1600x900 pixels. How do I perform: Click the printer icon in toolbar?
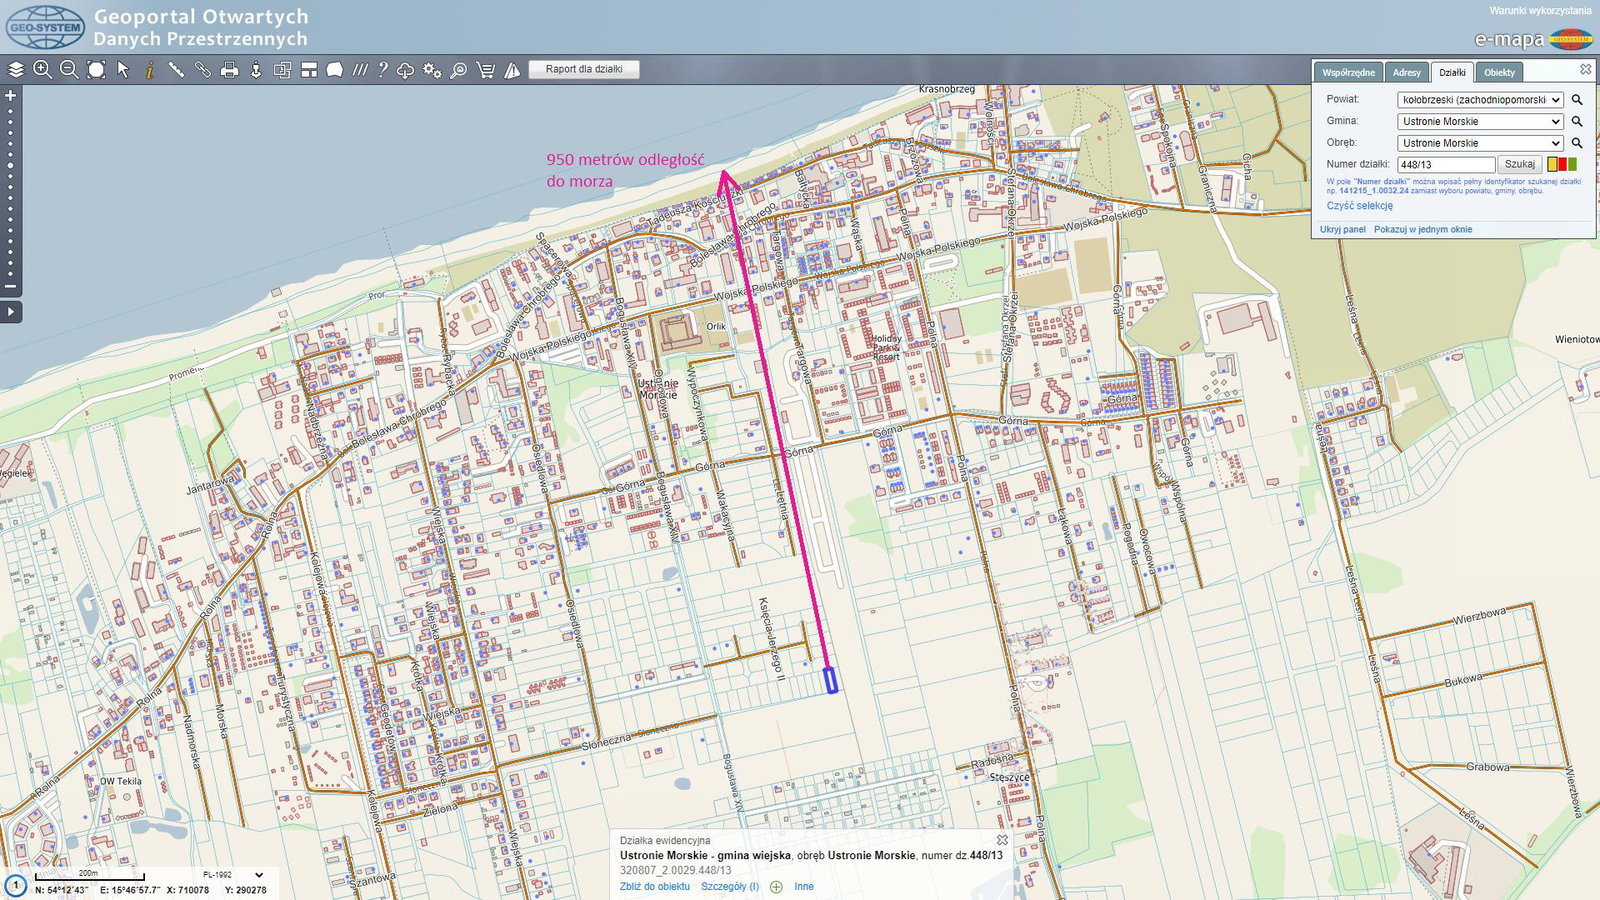(230, 70)
